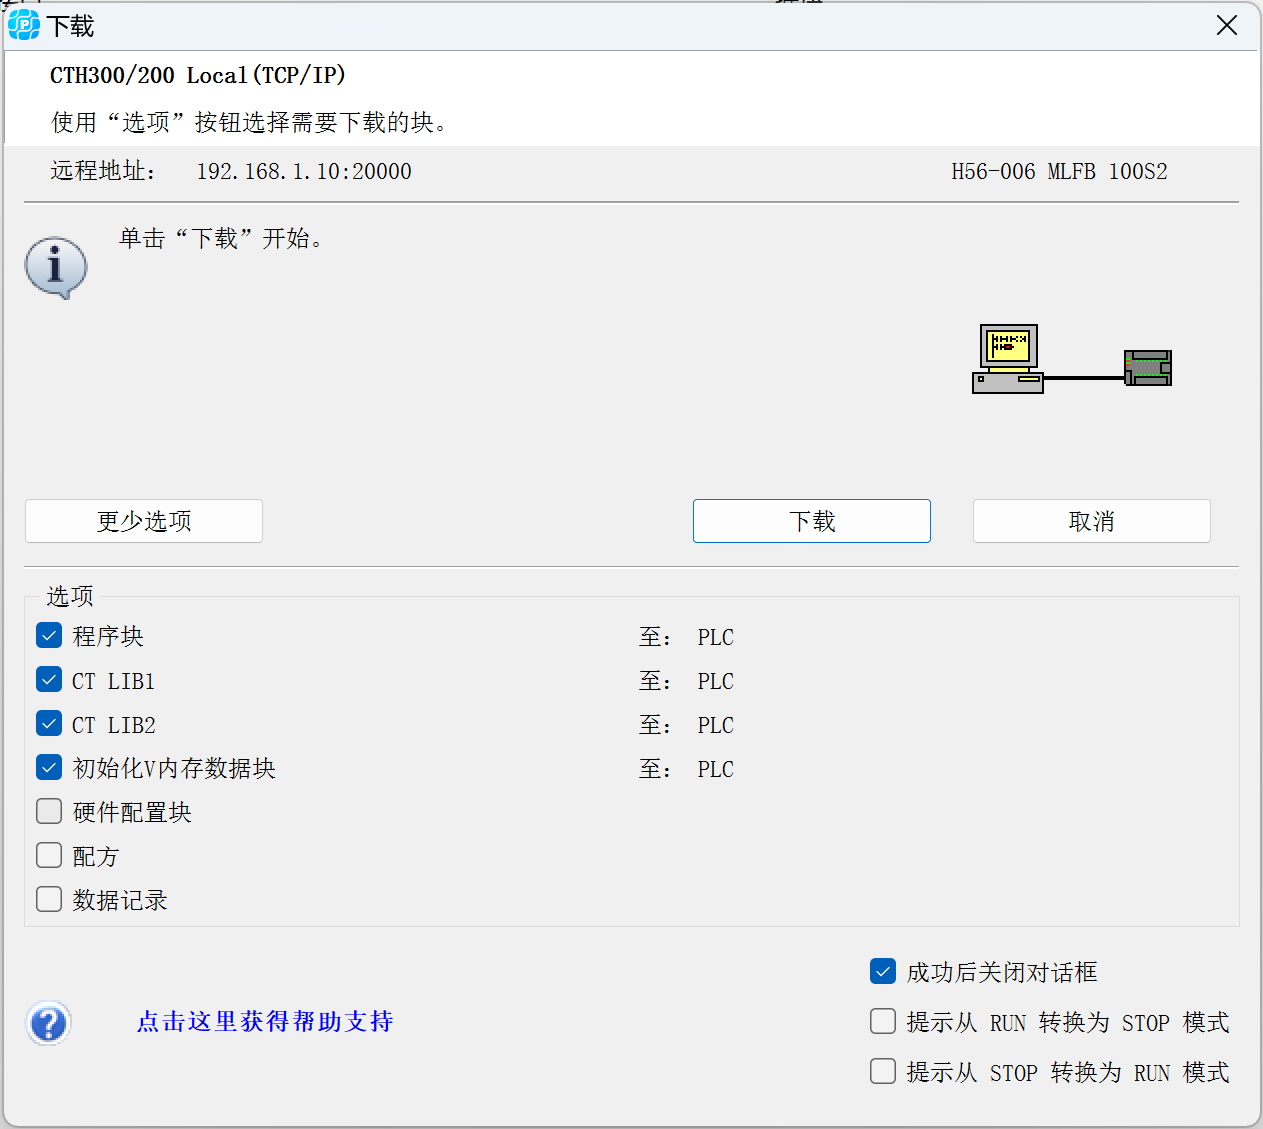The height and width of the screenshot is (1129, 1263).
Task: Enable the 硬件配置块 checkbox
Action: click(x=49, y=811)
